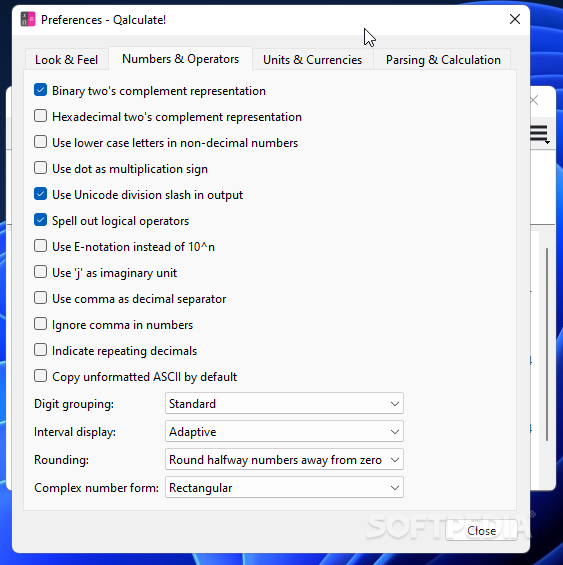Open the Rounding mode dropdown
Image resolution: width=563 pixels, height=565 pixels.
[x=284, y=459]
